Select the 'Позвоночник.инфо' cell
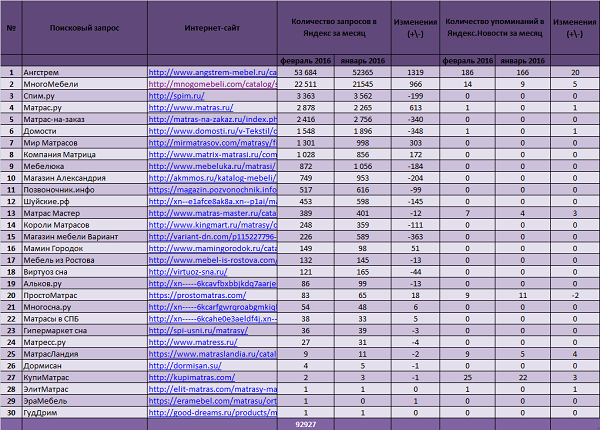The height and width of the screenshot is (430, 600). tap(85, 190)
